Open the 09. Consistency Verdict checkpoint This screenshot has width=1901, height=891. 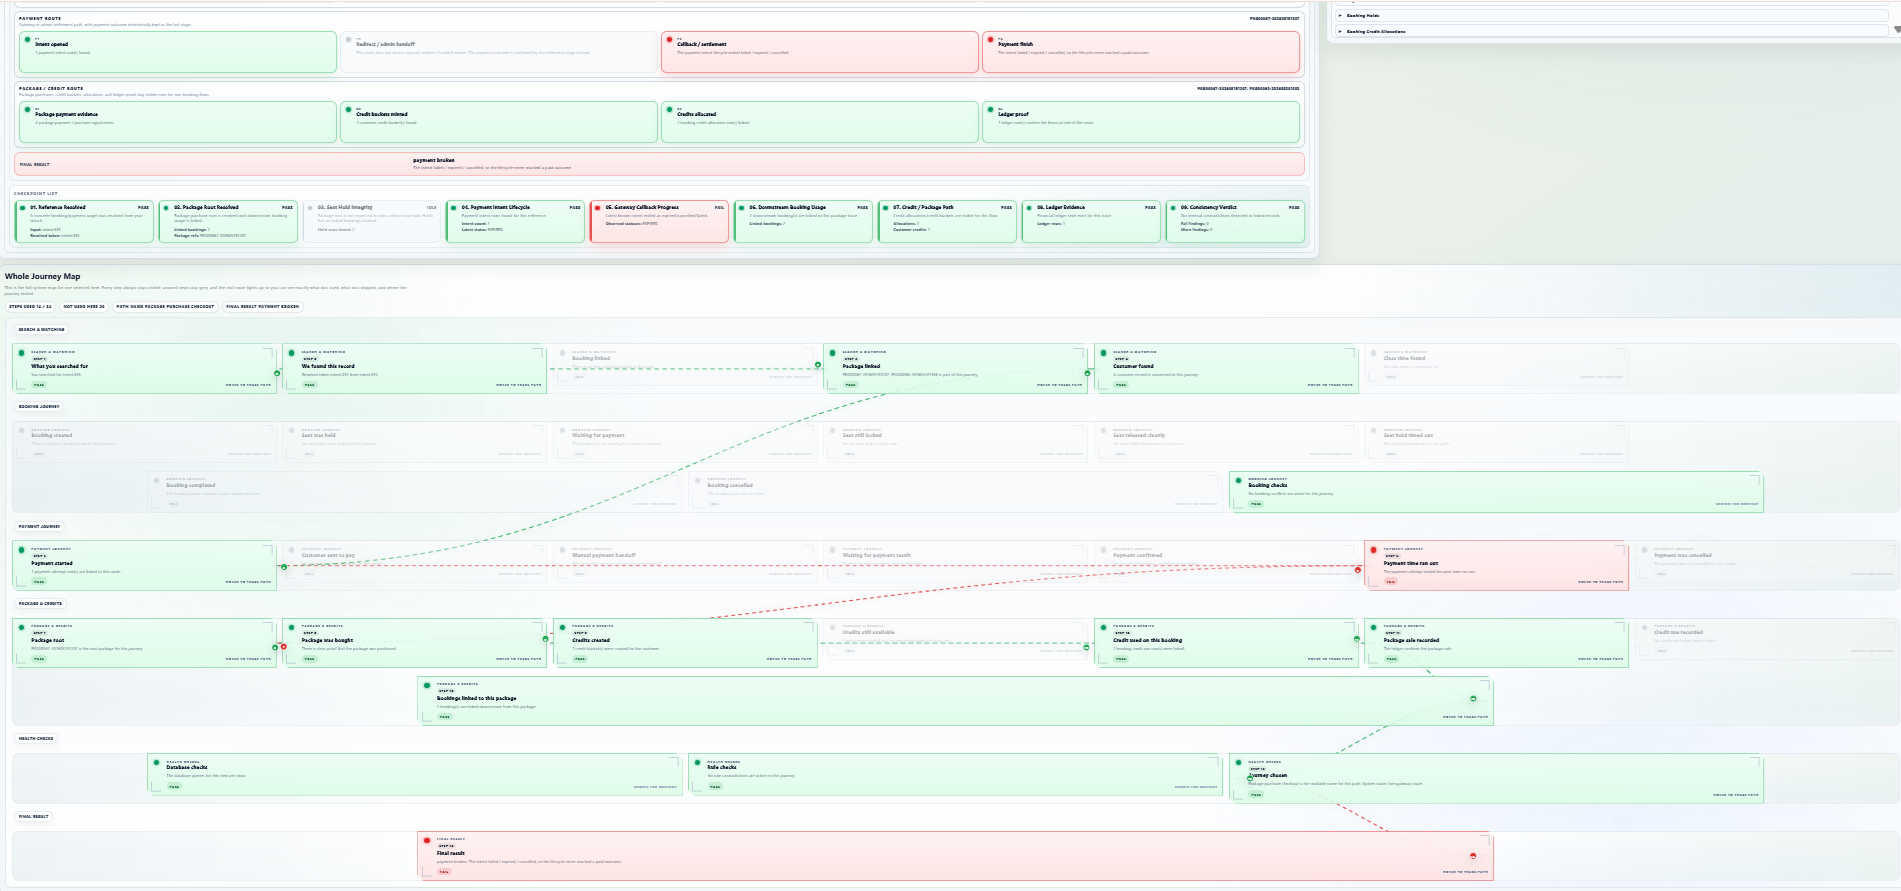coord(1235,222)
